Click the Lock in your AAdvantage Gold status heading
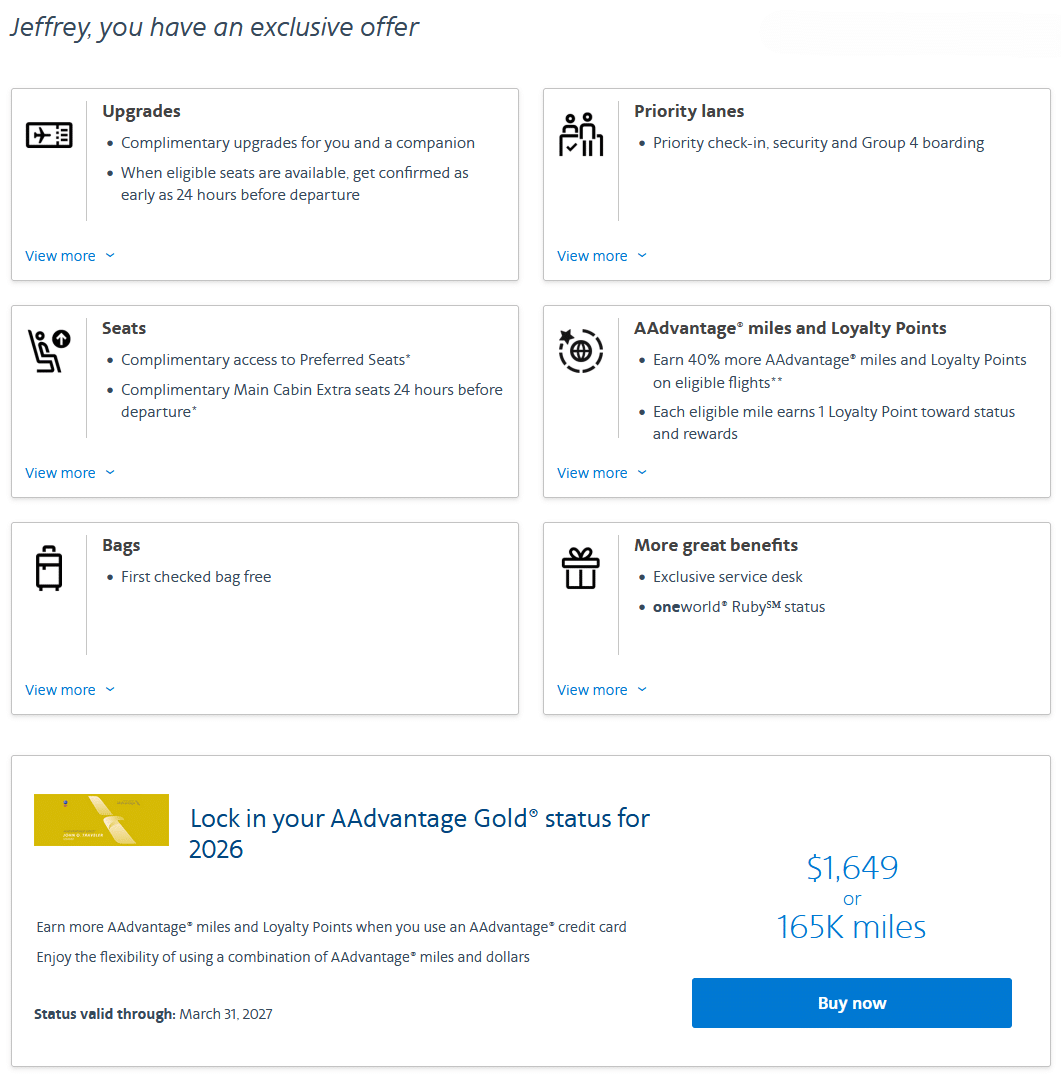This screenshot has width=1061, height=1074. click(x=418, y=831)
